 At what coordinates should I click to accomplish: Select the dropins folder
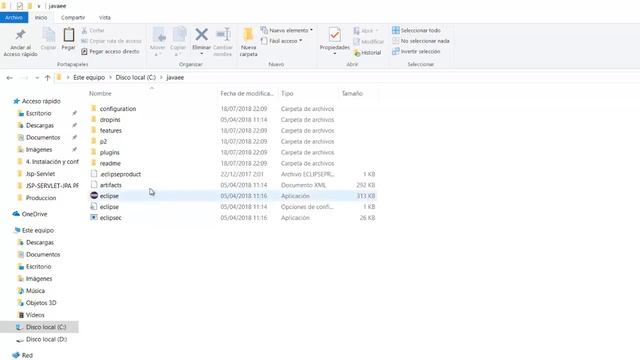pos(110,120)
